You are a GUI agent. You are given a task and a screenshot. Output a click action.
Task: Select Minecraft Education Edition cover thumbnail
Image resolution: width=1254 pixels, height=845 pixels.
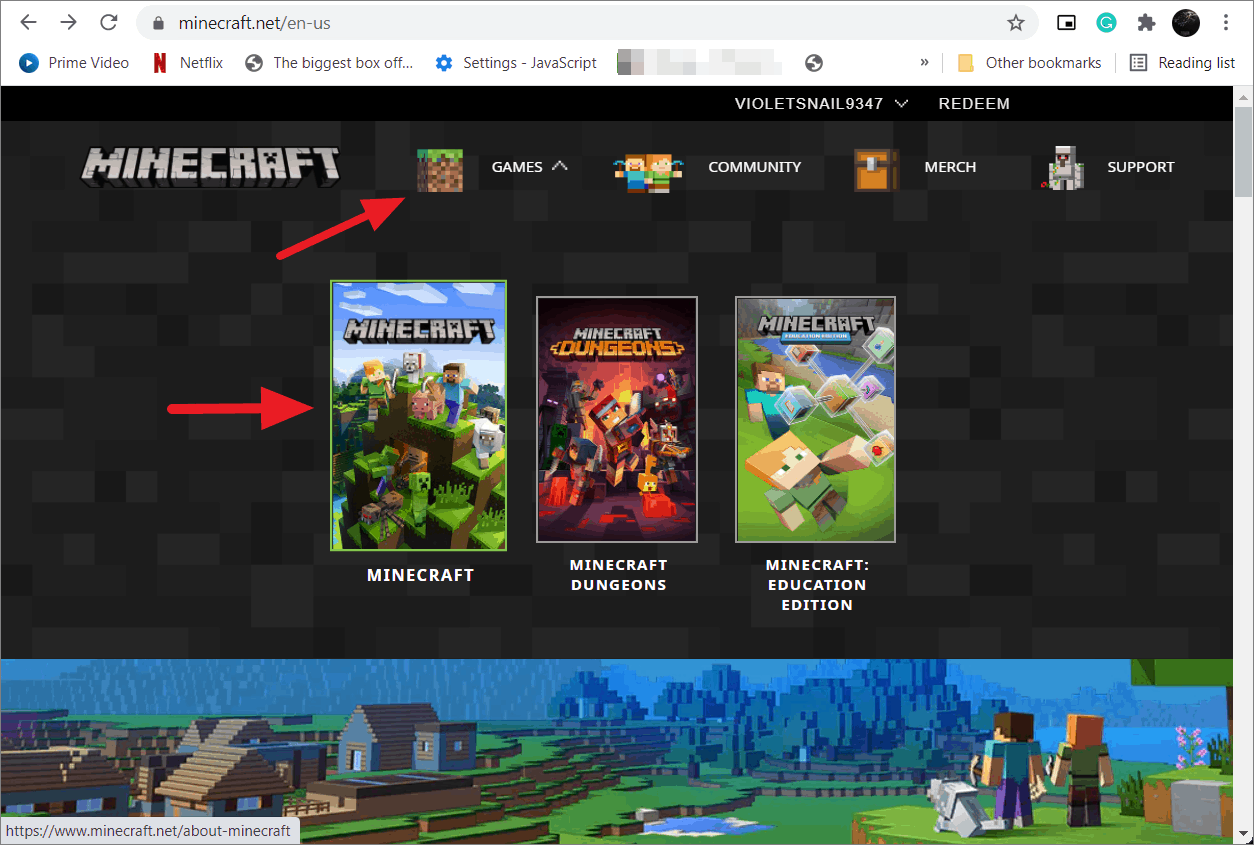[x=815, y=419]
